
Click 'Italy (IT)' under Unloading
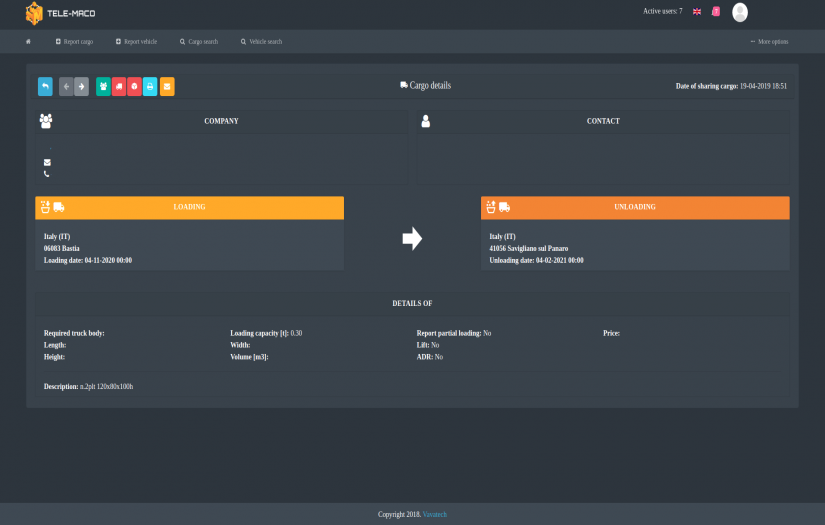pyautogui.click(x=502, y=237)
